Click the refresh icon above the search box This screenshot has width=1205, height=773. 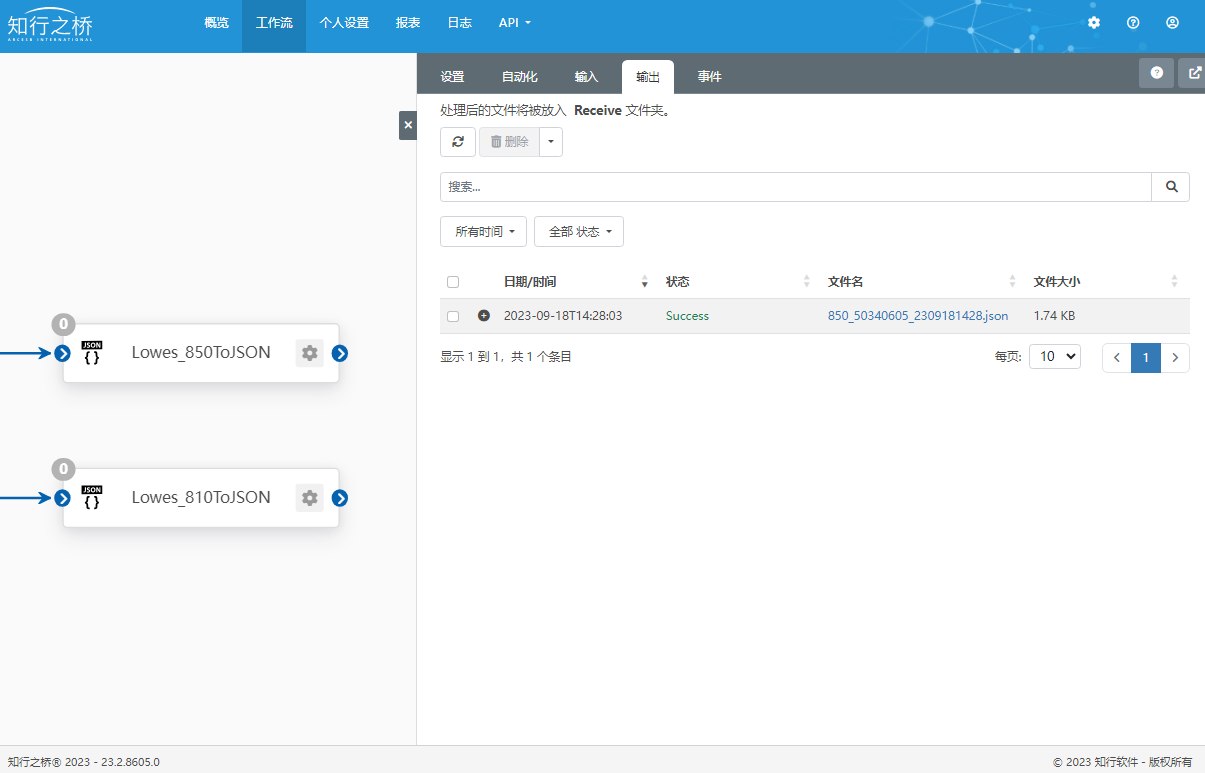click(458, 142)
